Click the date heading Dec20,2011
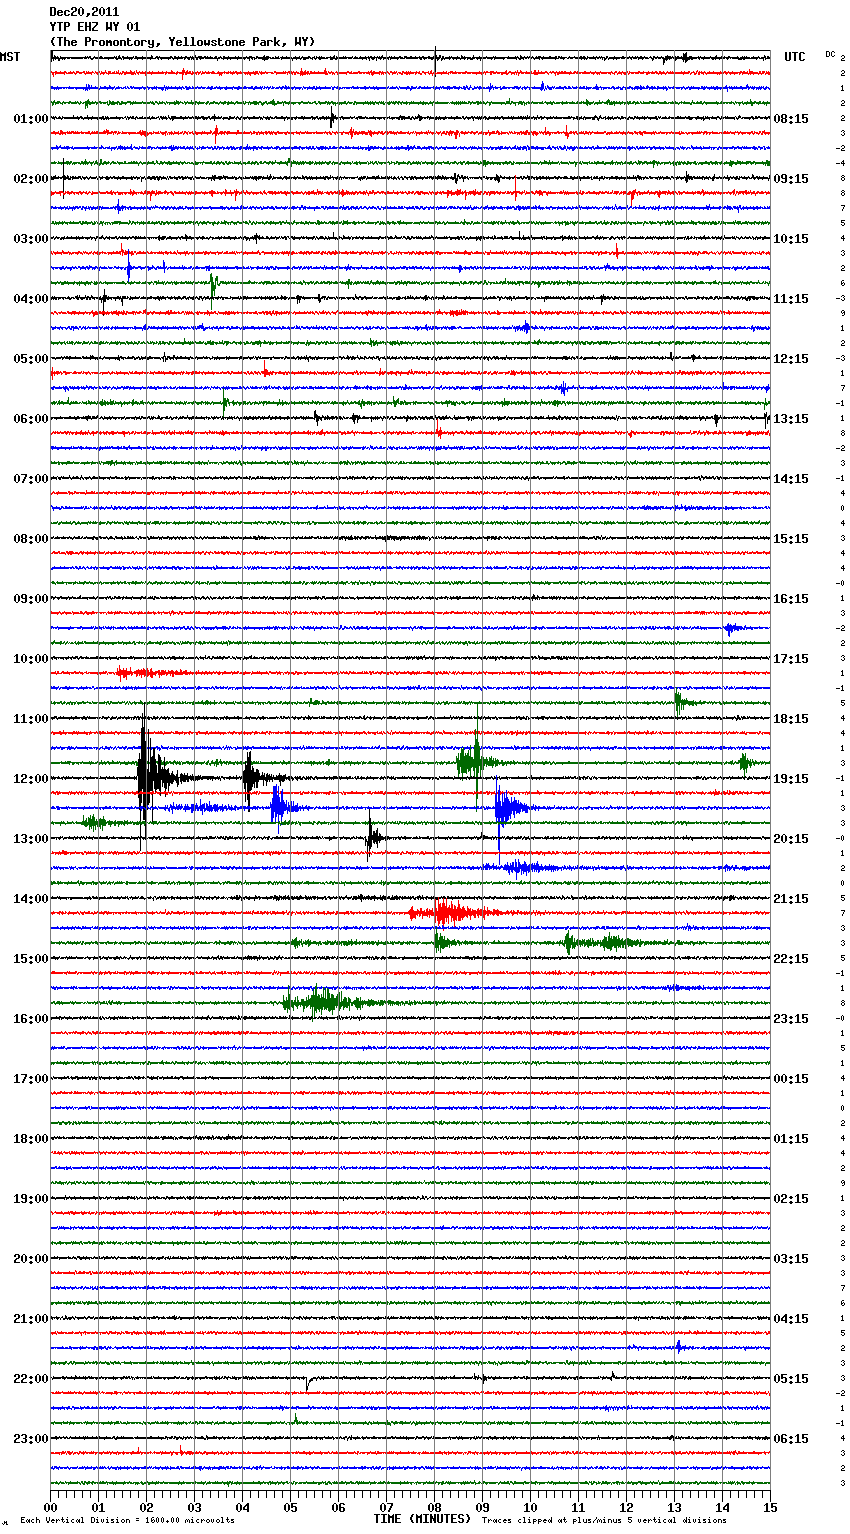 click(84, 12)
